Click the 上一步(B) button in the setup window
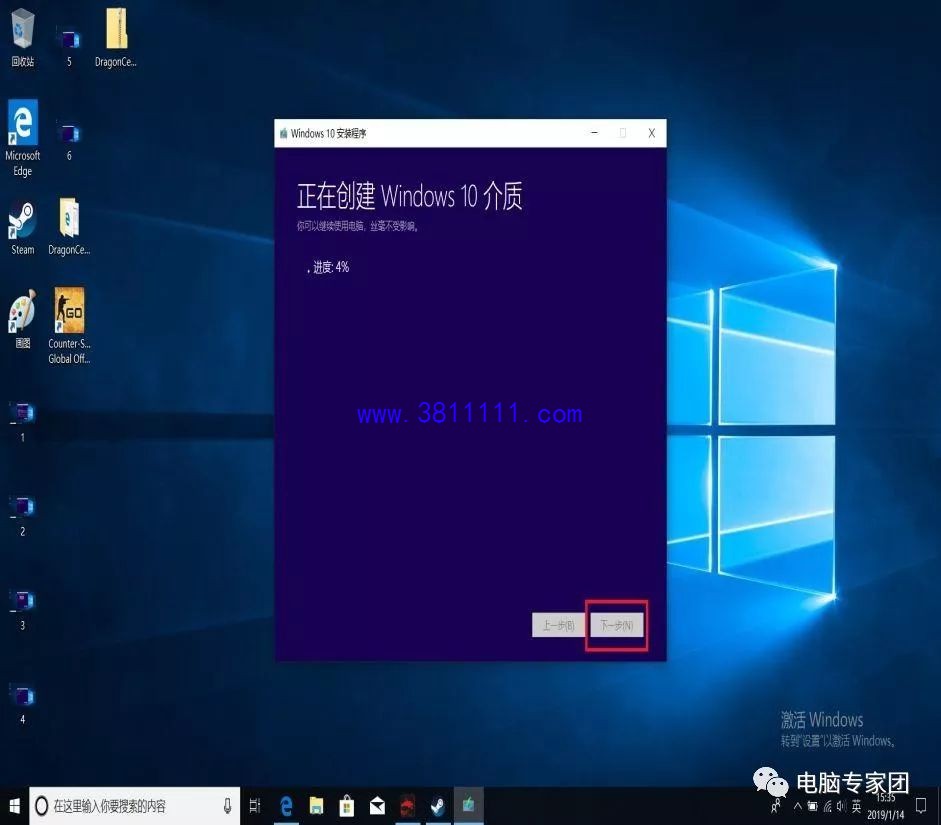Viewport: 941px width, 825px height. (558, 625)
